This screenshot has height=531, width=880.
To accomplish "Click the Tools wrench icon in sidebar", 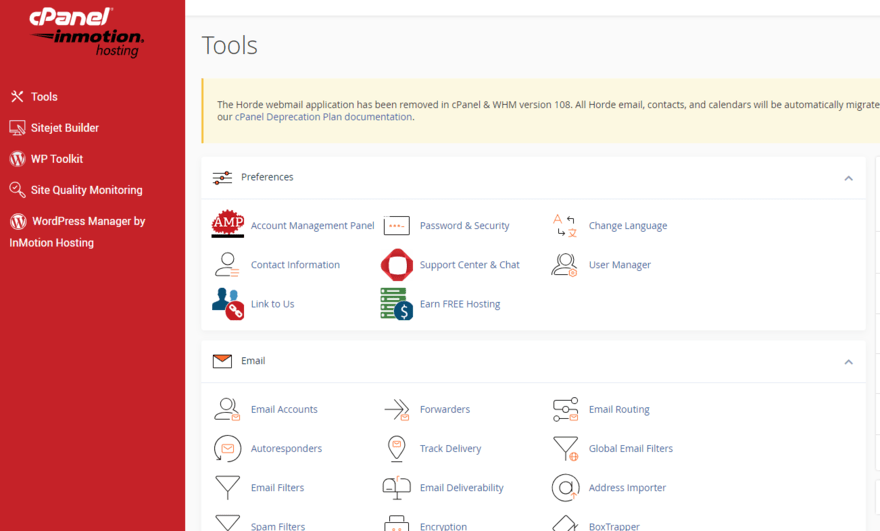I will (17, 97).
